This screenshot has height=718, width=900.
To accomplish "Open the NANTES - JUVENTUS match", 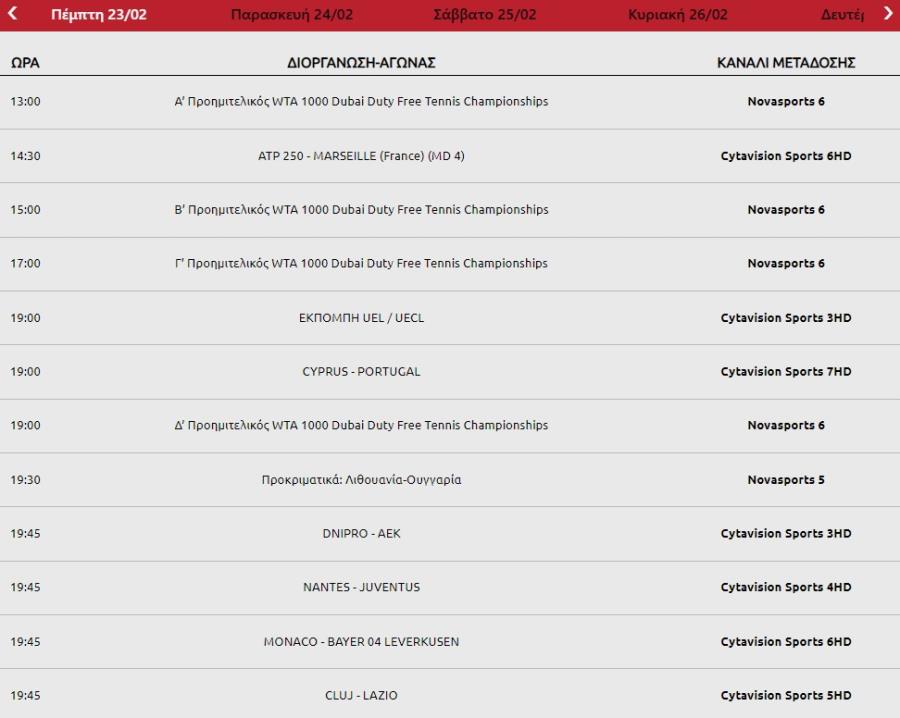I will coord(361,587).
